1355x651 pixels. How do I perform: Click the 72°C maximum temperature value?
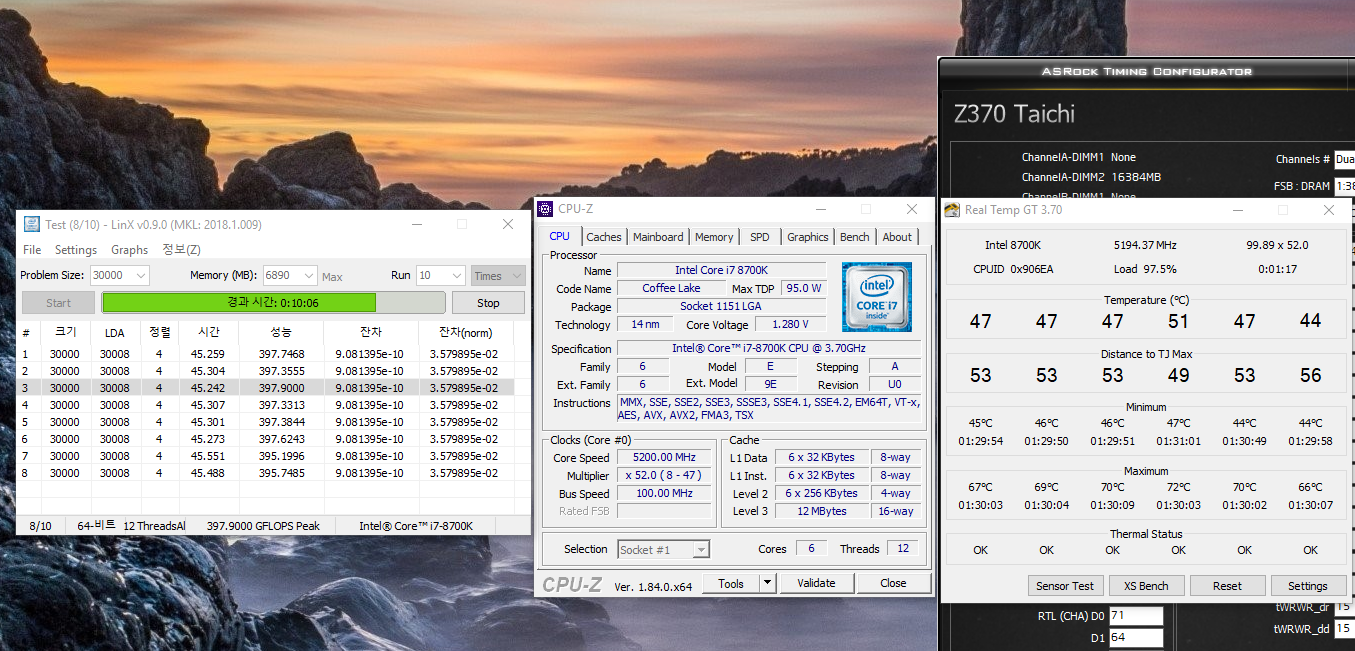(x=1179, y=487)
